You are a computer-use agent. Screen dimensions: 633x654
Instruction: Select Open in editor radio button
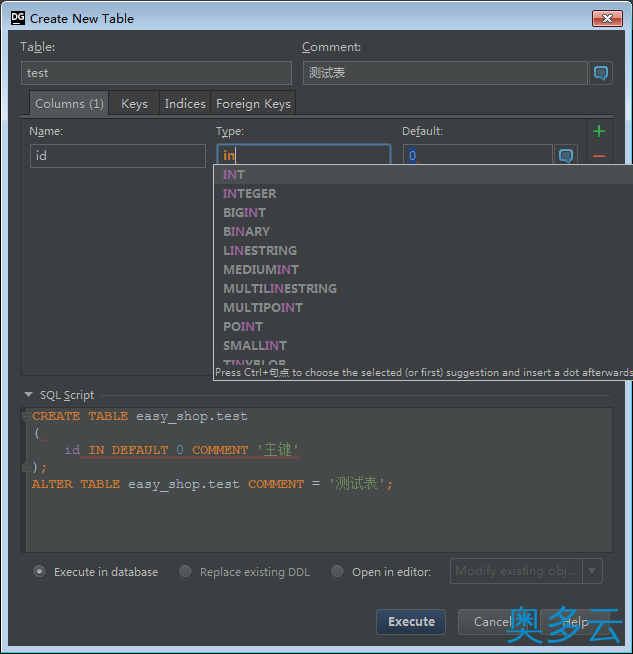click(x=337, y=571)
